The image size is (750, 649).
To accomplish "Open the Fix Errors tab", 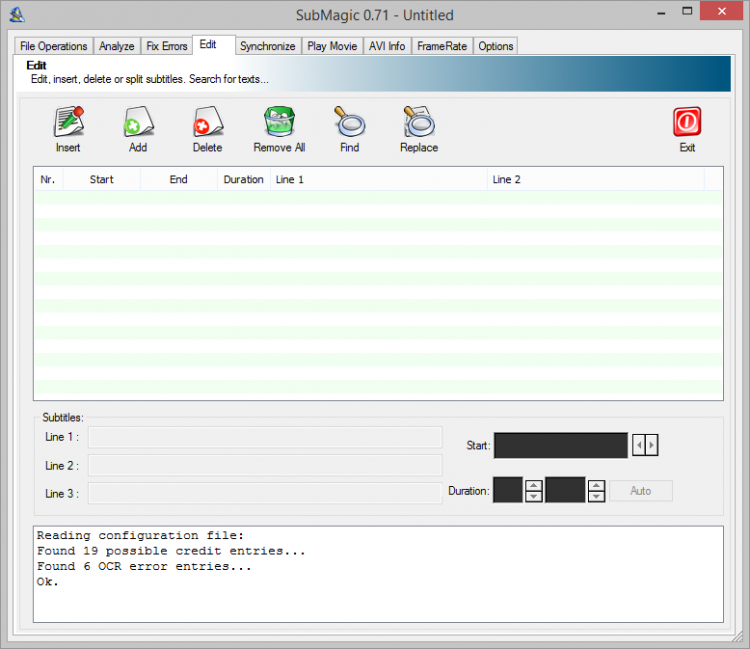I will pyautogui.click(x=166, y=46).
